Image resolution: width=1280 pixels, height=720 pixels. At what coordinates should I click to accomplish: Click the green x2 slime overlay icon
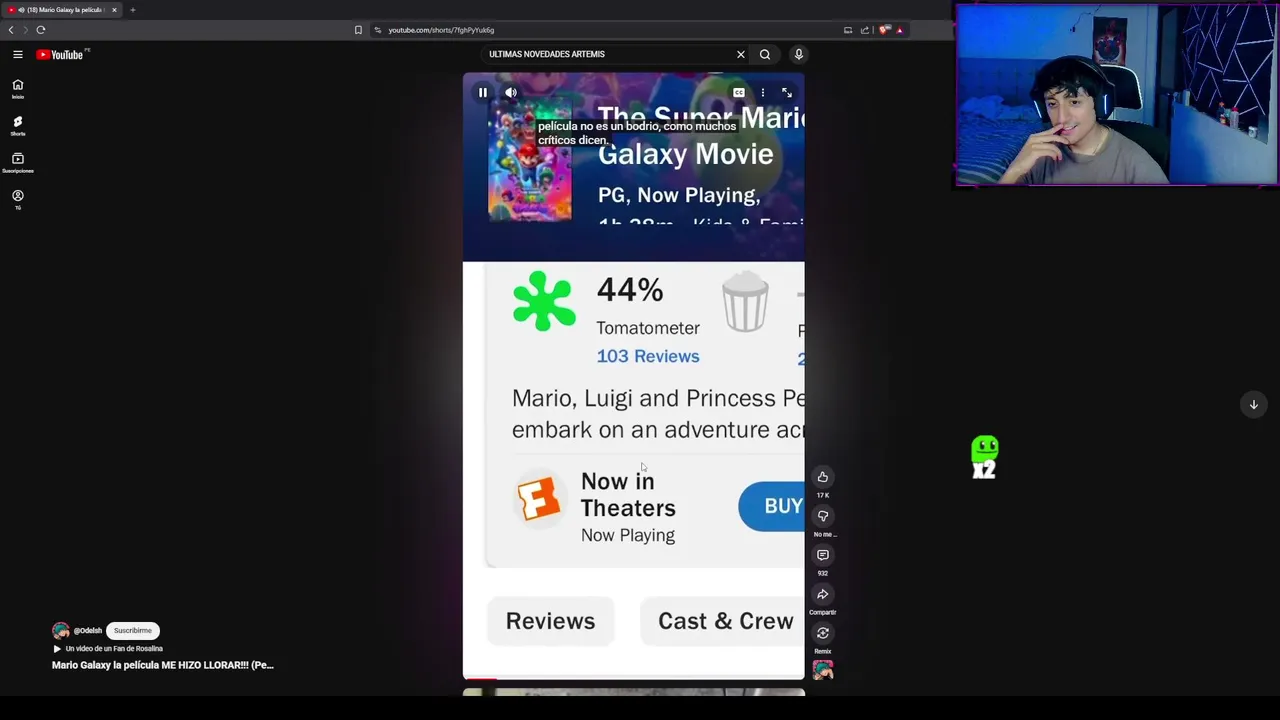pyautogui.click(x=985, y=458)
